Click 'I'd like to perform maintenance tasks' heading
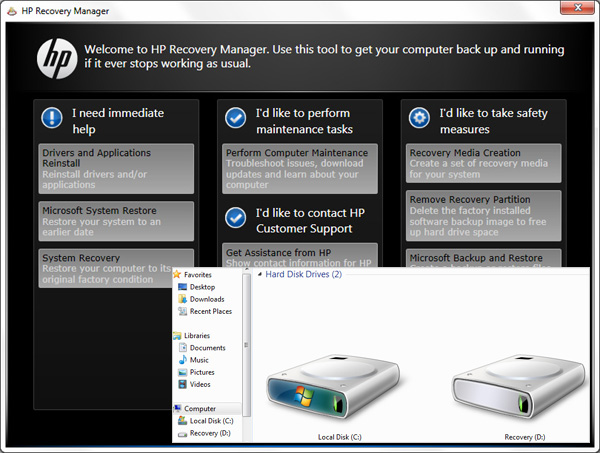Screen dimensions: 600x453 pos(304,121)
